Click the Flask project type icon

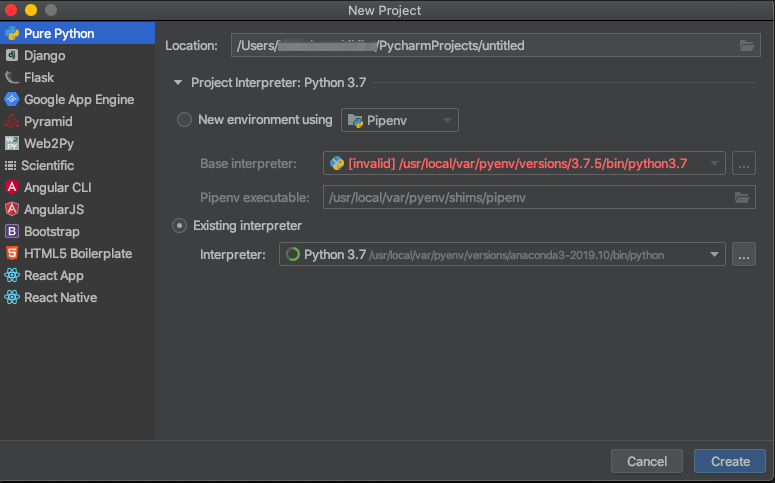(x=12, y=78)
